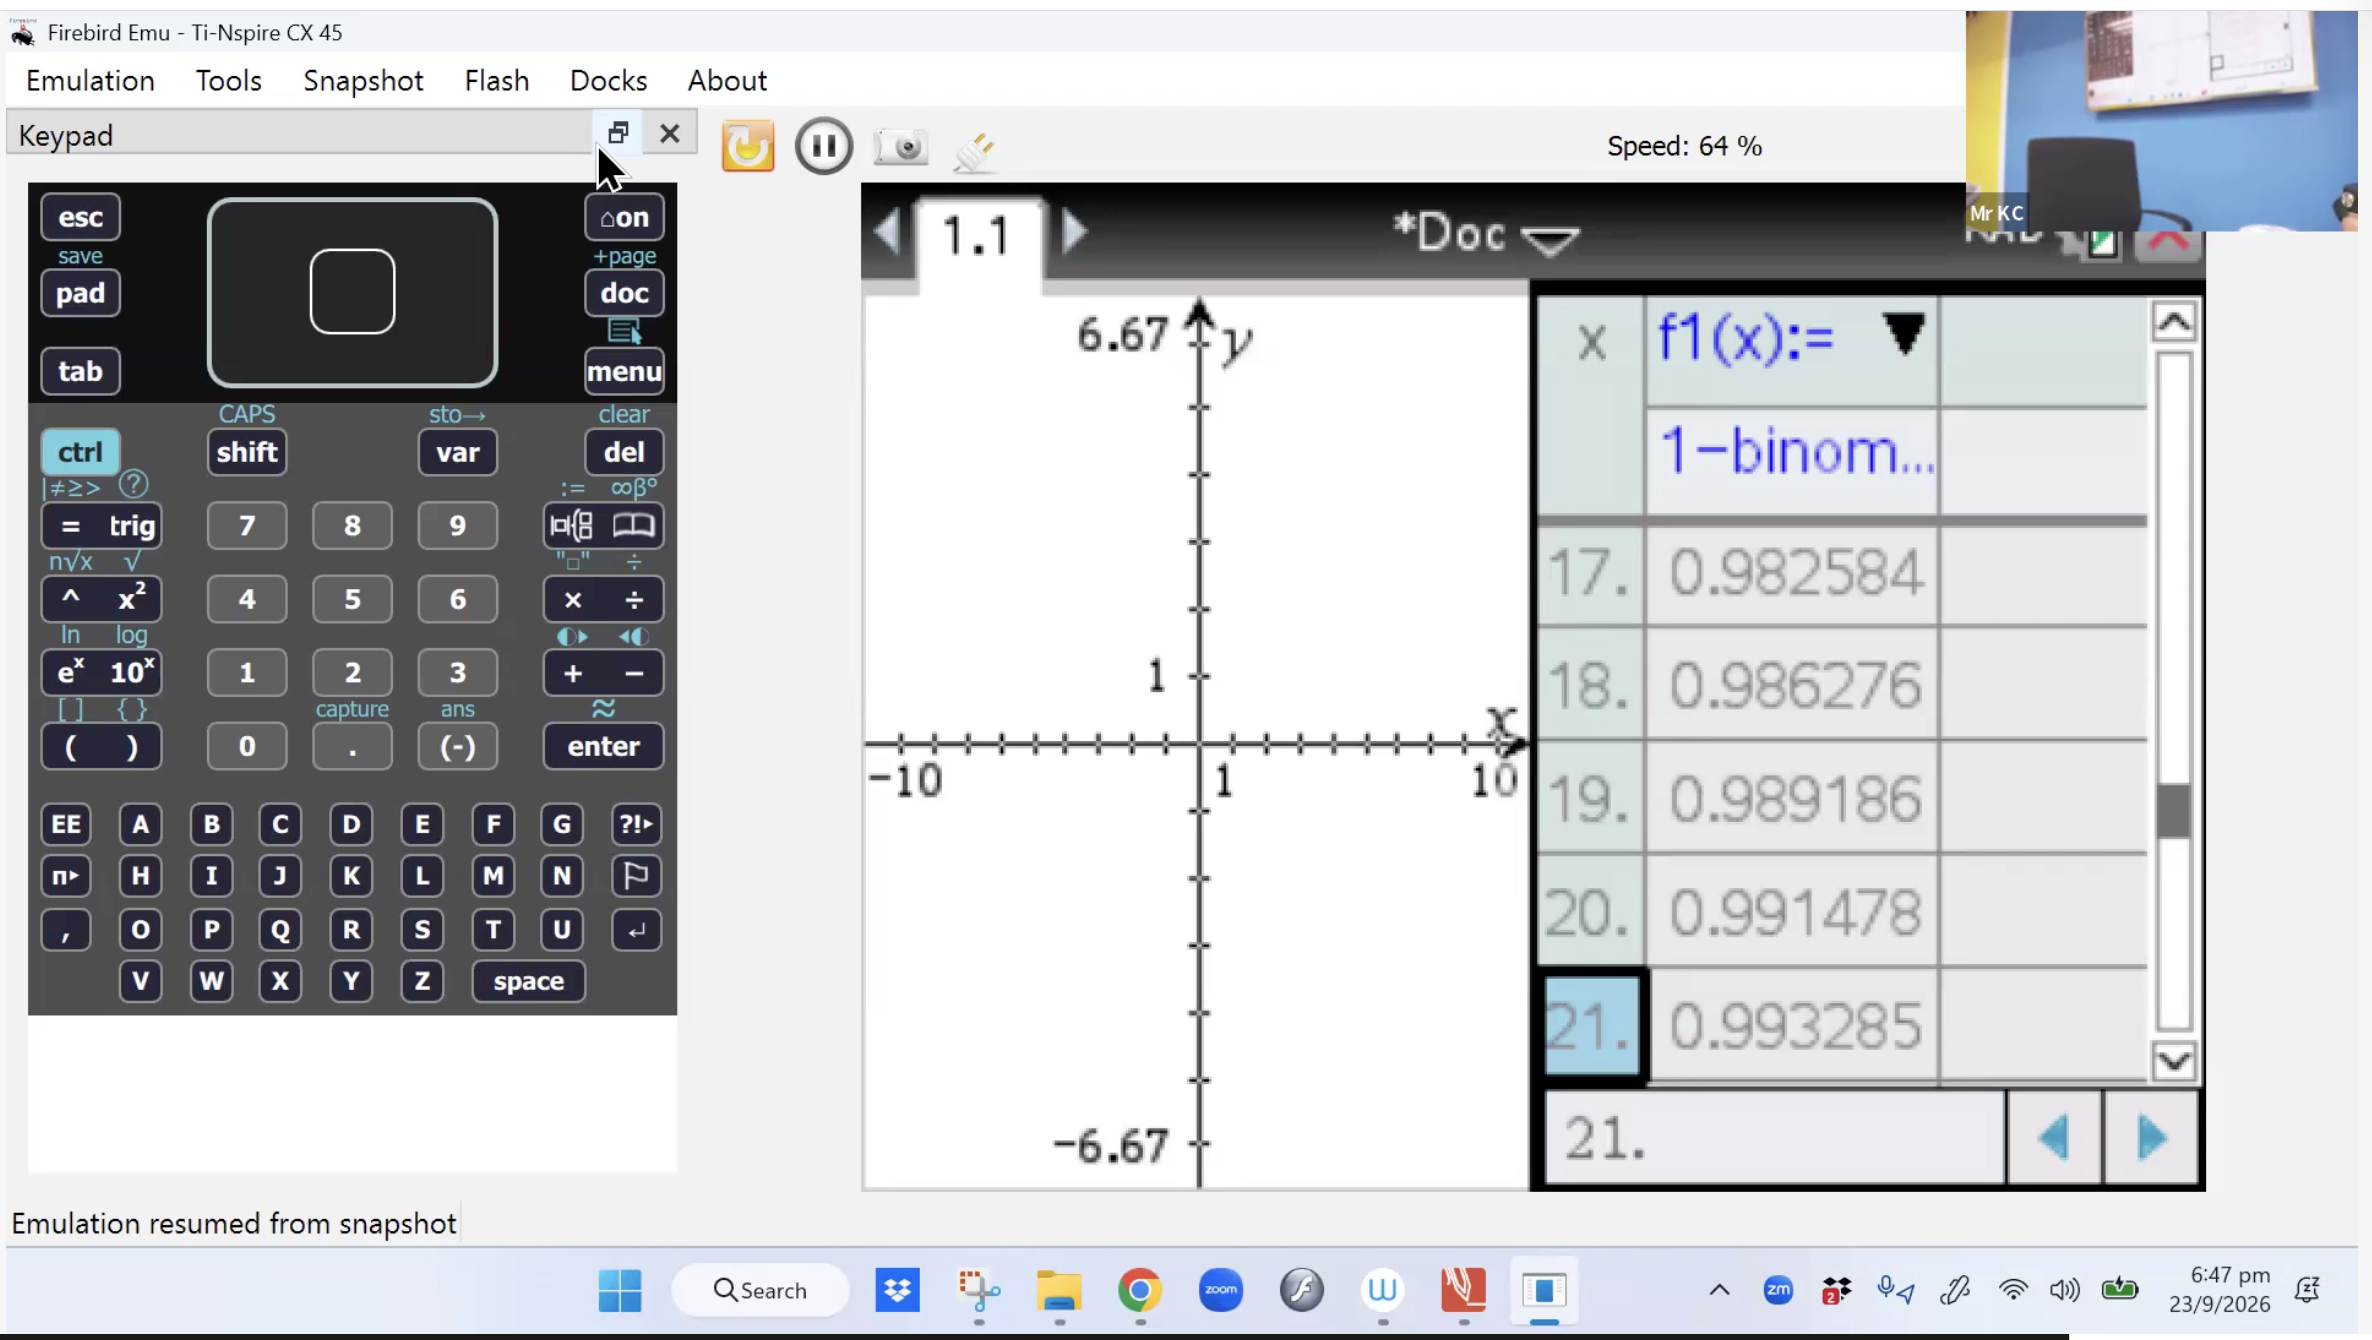Viewport: 2372px width, 1340px height.
Task: Open Zoom from the taskbar
Action: tap(1220, 1290)
